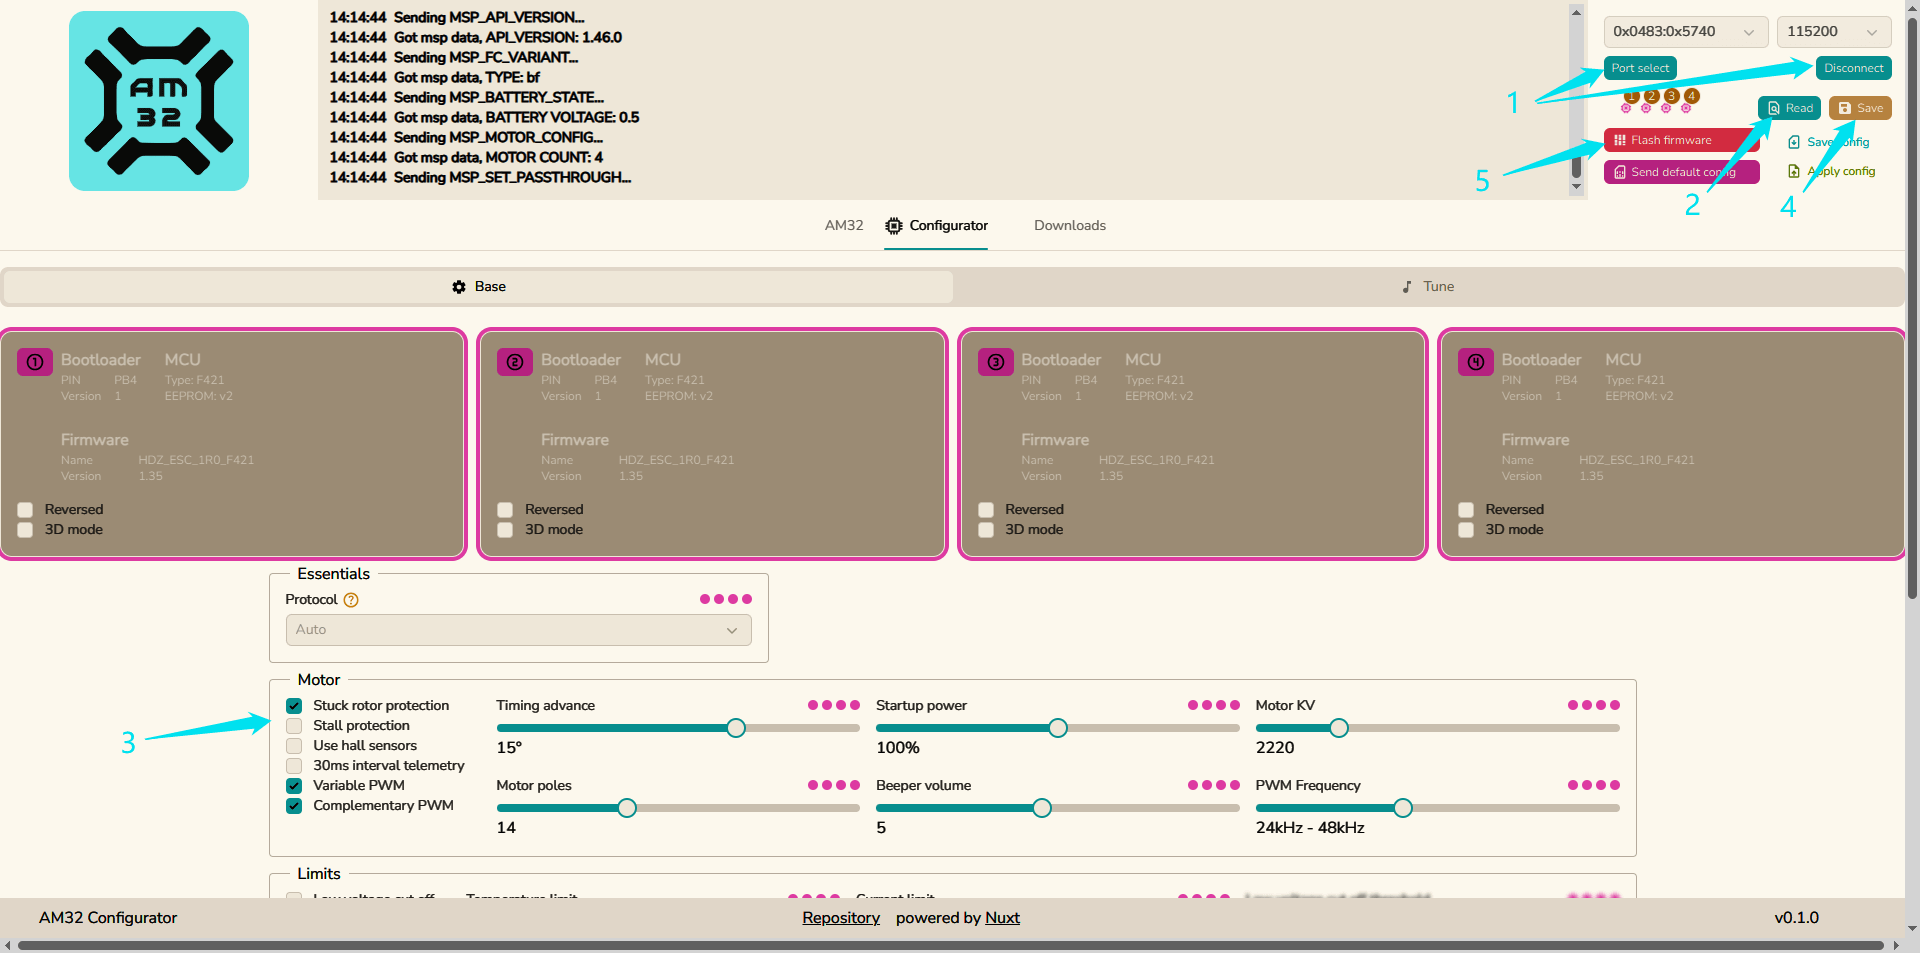This screenshot has height=953, width=1920.
Task: Open the Repository link in footer
Action: click(840, 918)
